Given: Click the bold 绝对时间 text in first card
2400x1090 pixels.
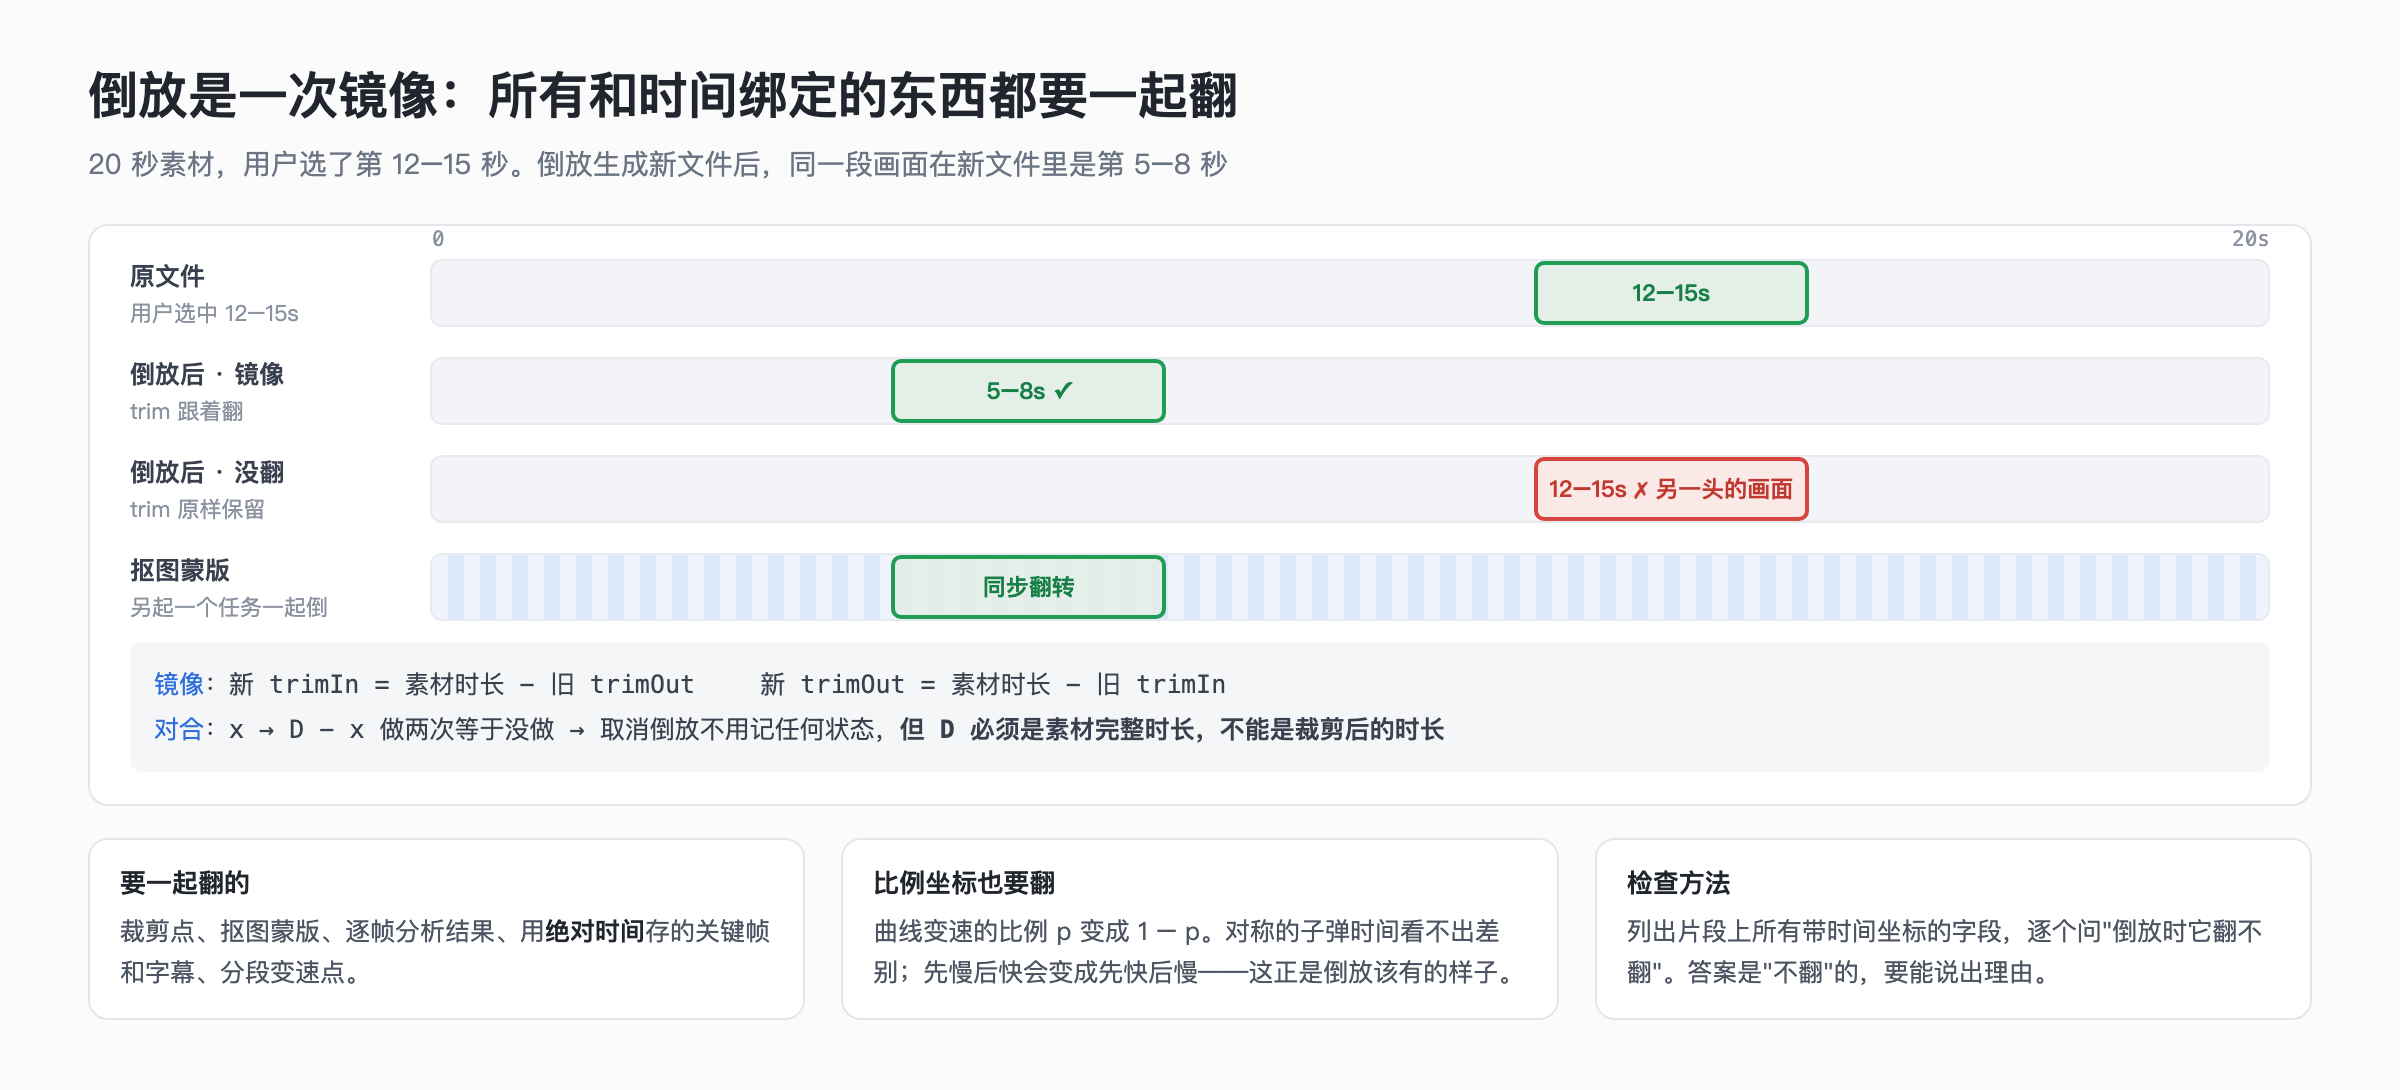Looking at the screenshot, I should [595, 931].
